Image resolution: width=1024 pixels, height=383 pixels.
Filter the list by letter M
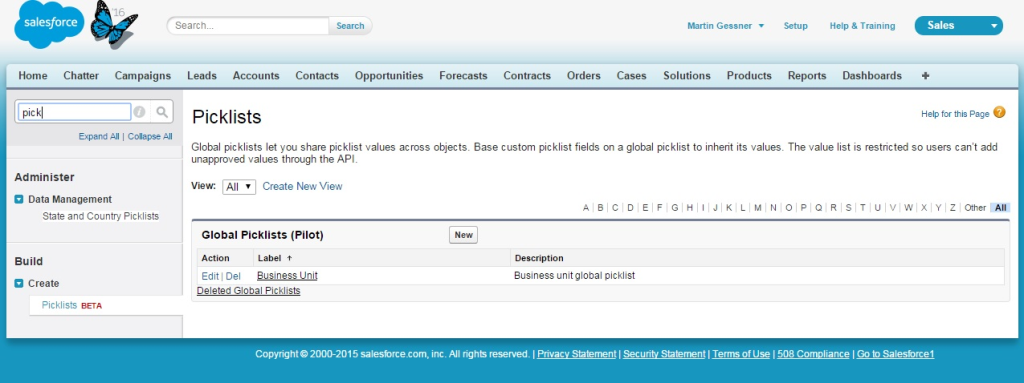pos(758,208)
